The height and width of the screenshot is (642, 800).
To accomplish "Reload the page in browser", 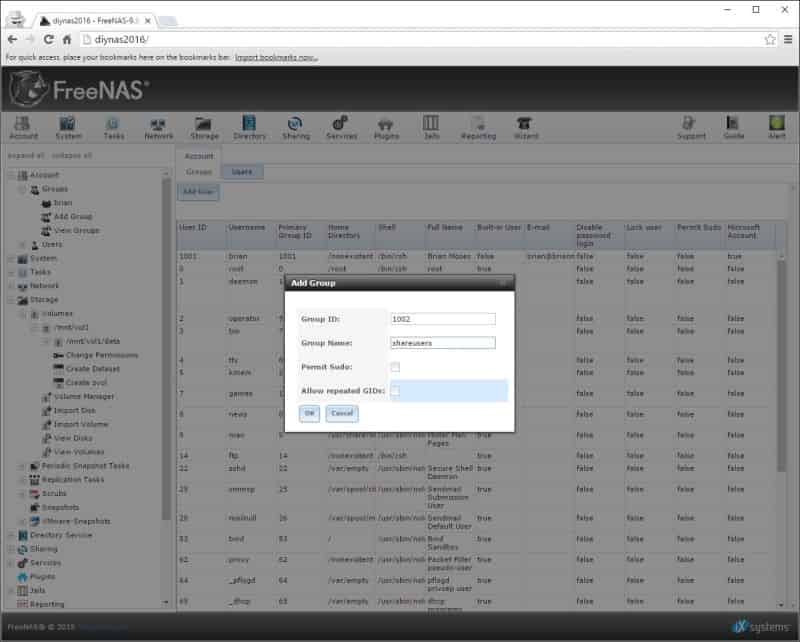I will tap(48, 39).
